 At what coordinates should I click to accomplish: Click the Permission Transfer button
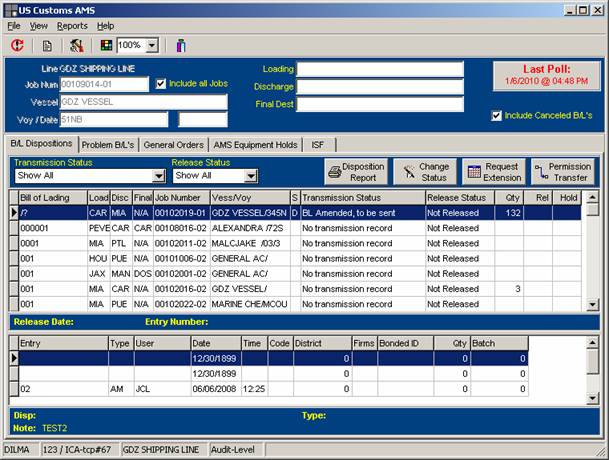562,171
